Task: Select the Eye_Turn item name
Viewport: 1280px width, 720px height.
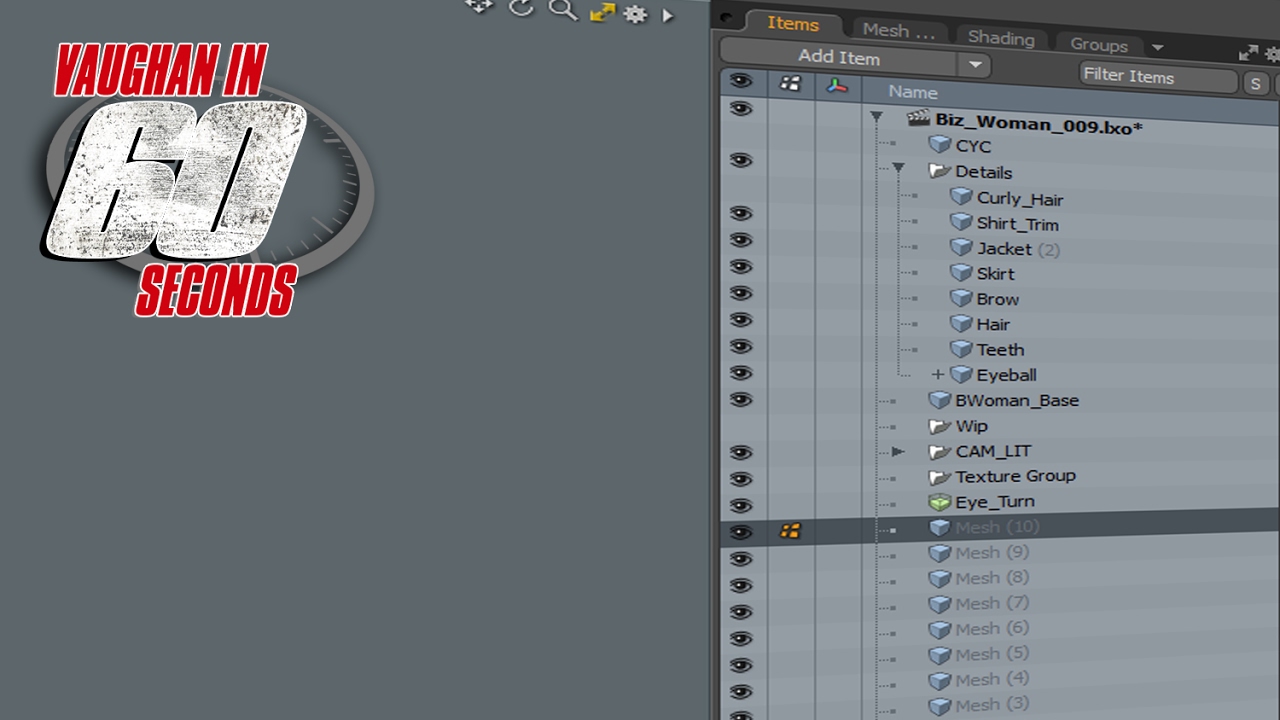Action: (994, 501)
